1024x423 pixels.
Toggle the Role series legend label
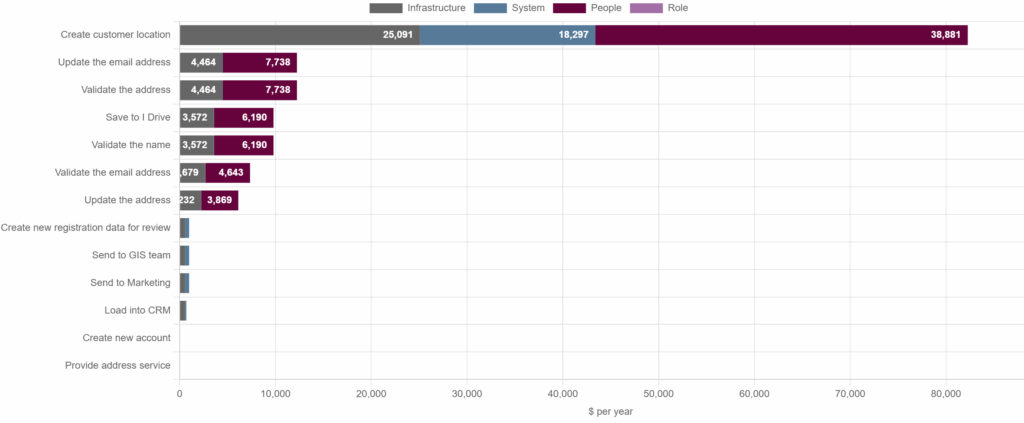pos(677,8)
